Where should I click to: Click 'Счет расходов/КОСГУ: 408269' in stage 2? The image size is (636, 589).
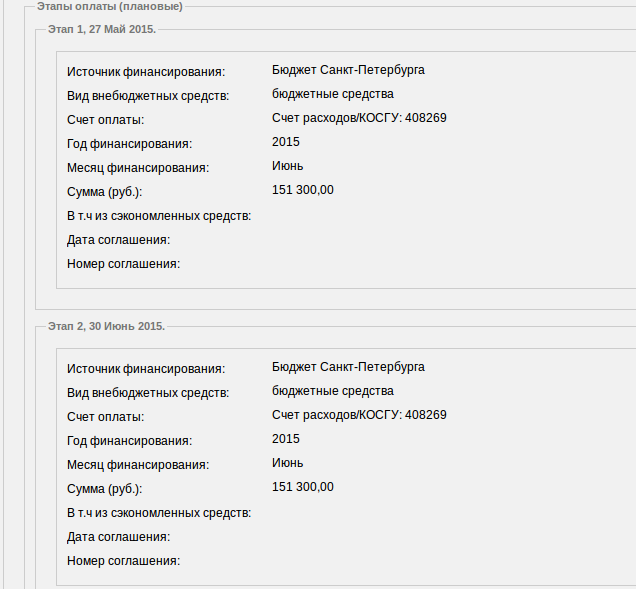(x=359, y=415)
